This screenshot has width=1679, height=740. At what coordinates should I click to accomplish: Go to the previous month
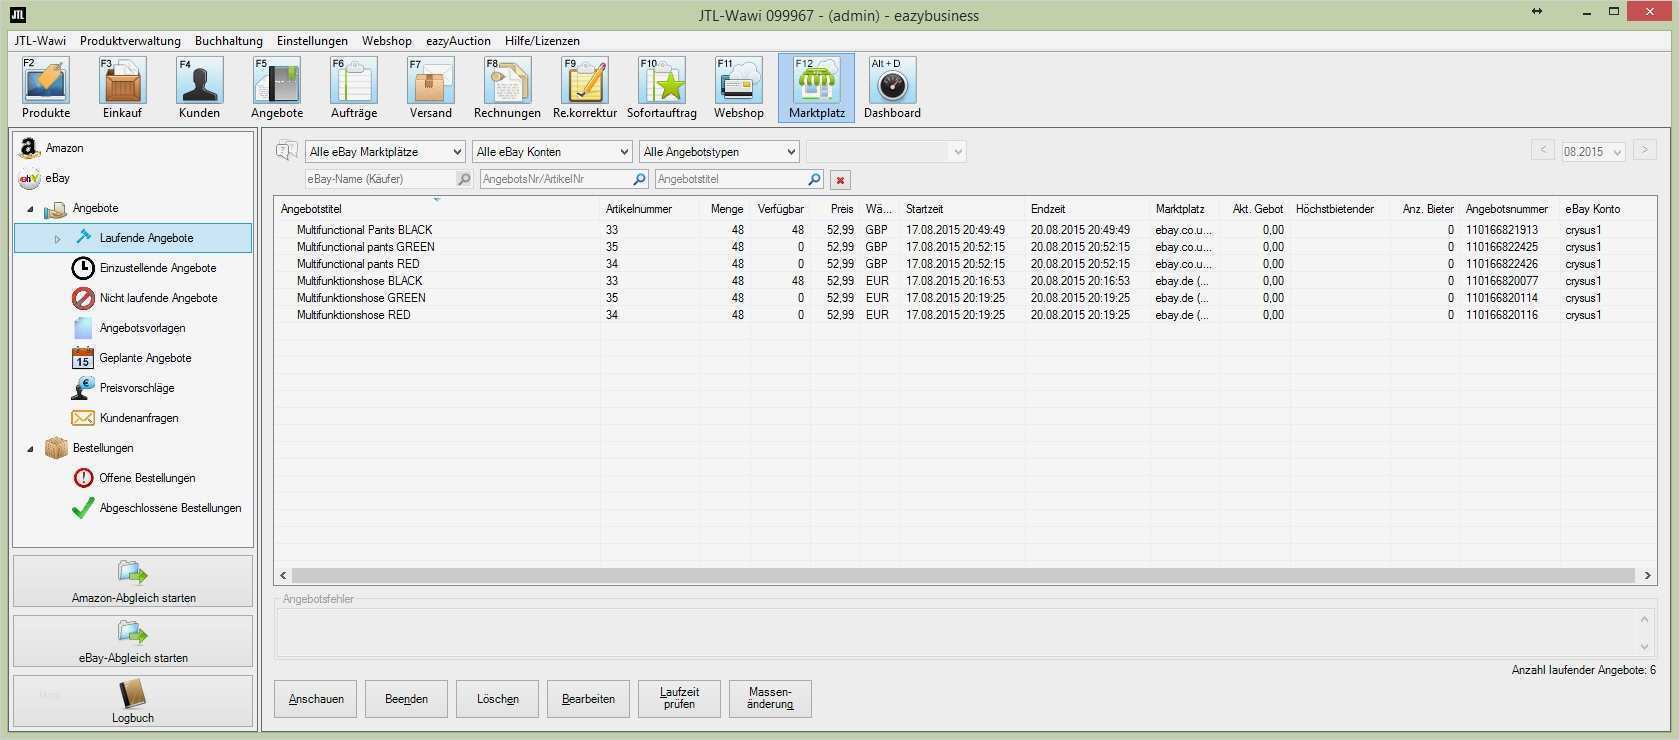1543,151
